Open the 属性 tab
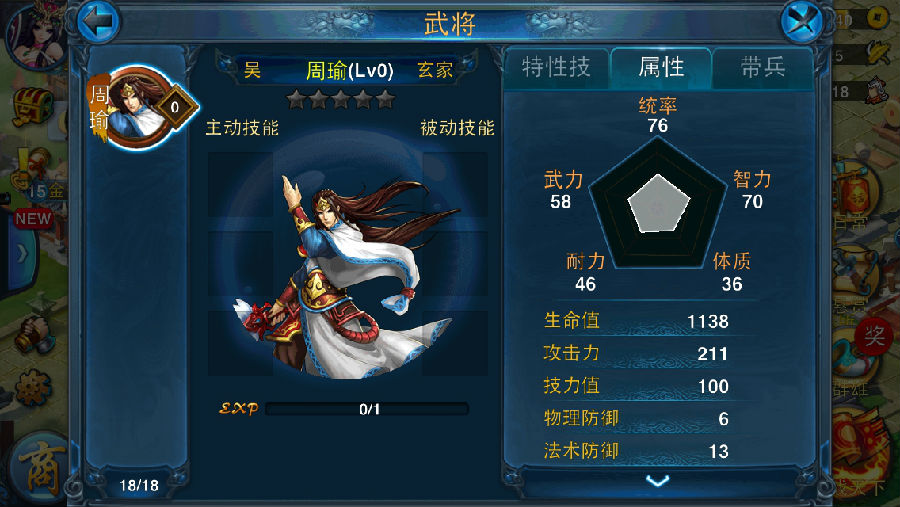This screenshot has width=900, height=507. click(661, 68)
